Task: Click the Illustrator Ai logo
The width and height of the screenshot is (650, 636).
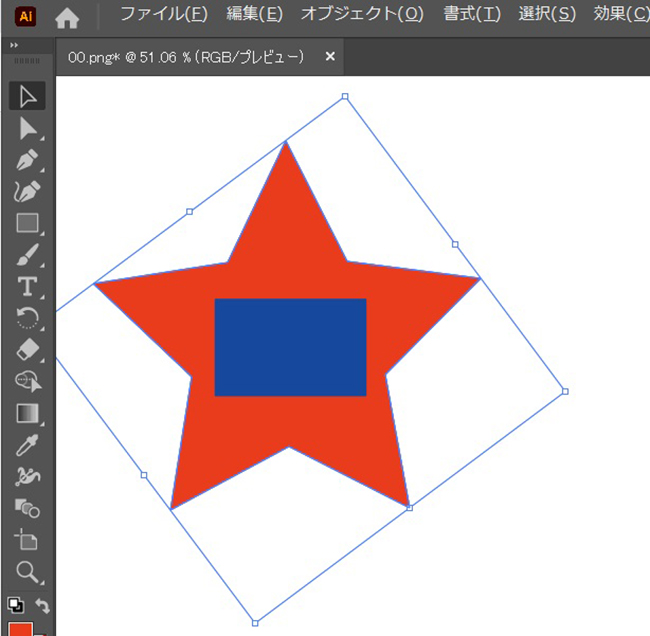Action: (x=25, y=17)
